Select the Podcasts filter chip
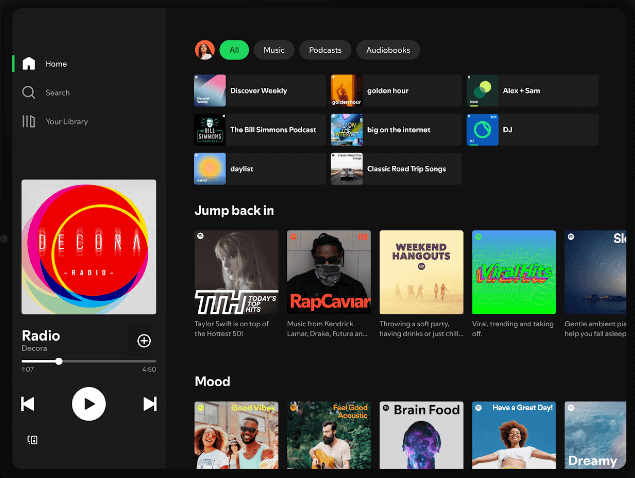The width and height of the screenshot is (635, 478). (325, 50)
